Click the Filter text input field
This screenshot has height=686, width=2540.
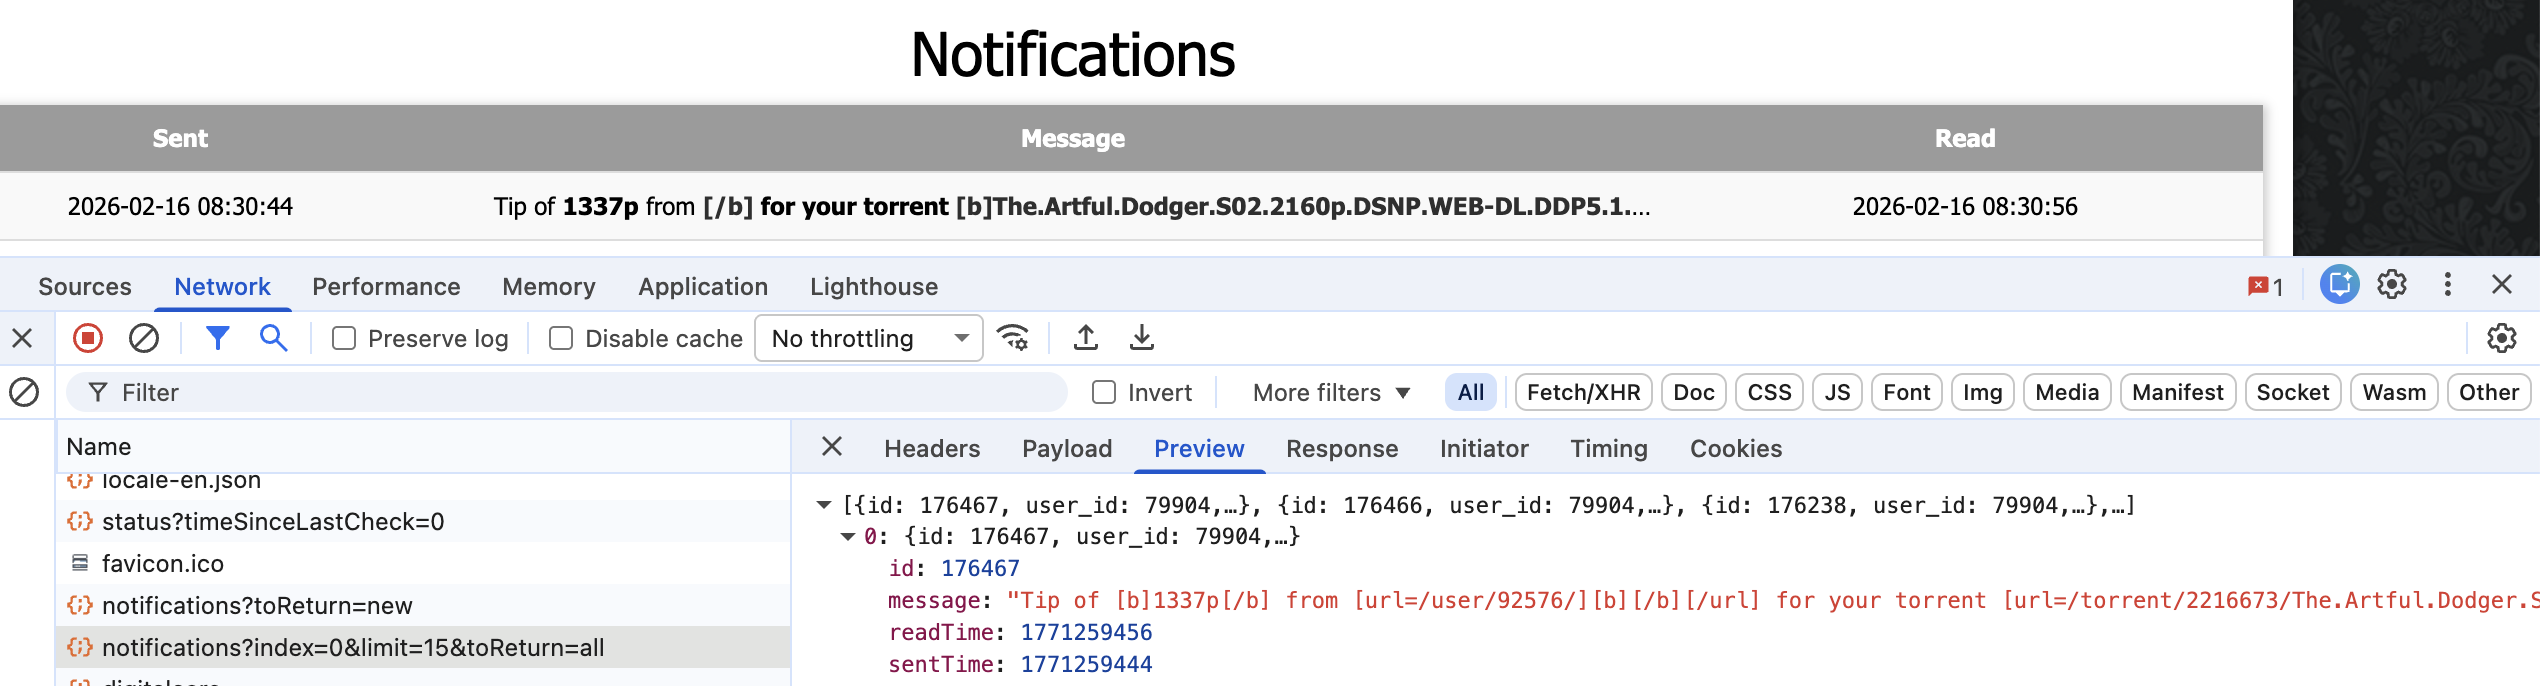point(580,393)
